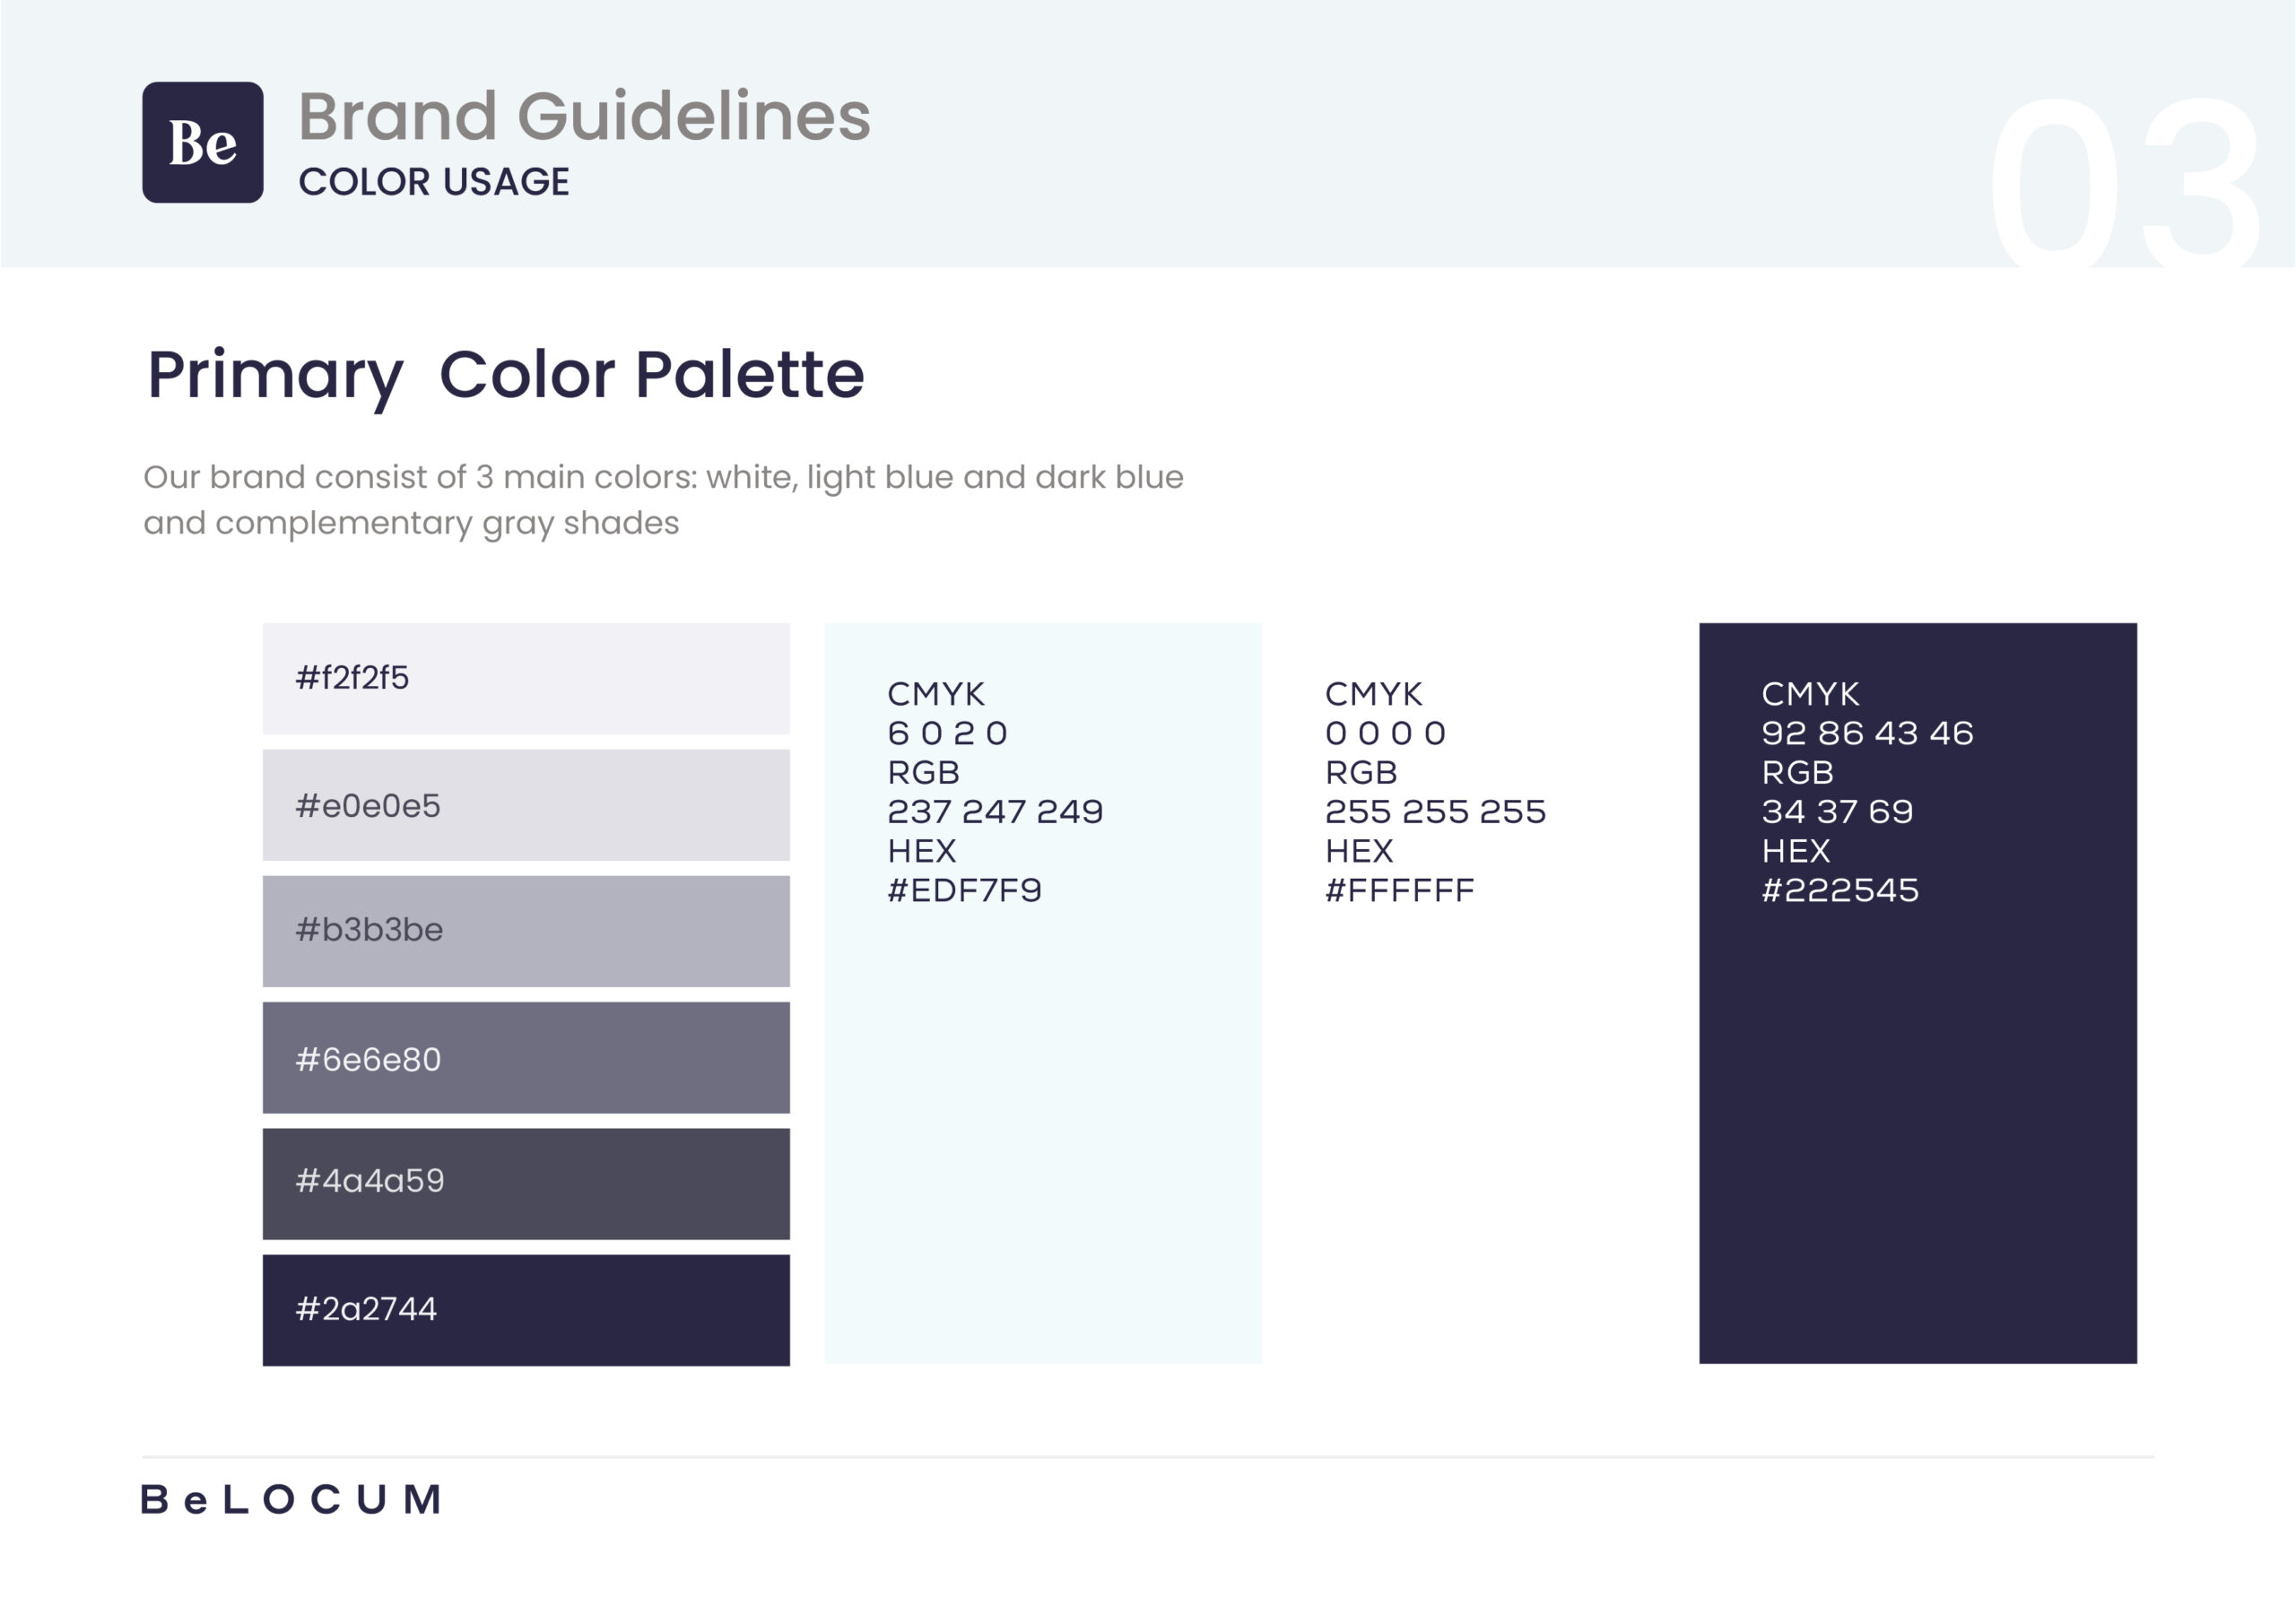Click the Brand Guidelines title
This screenshot has width=2296, height=1623.
click(x=584, y=116)
